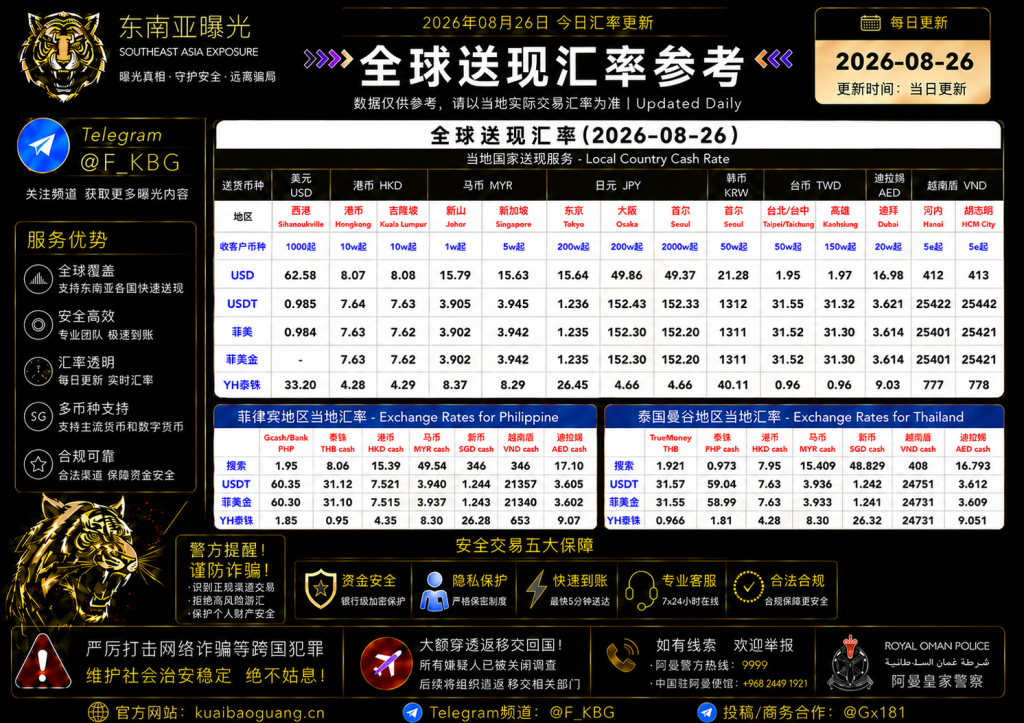Click the checkmark circle icon for 合法合规
1024x723 pixels.
pos(748,586)
